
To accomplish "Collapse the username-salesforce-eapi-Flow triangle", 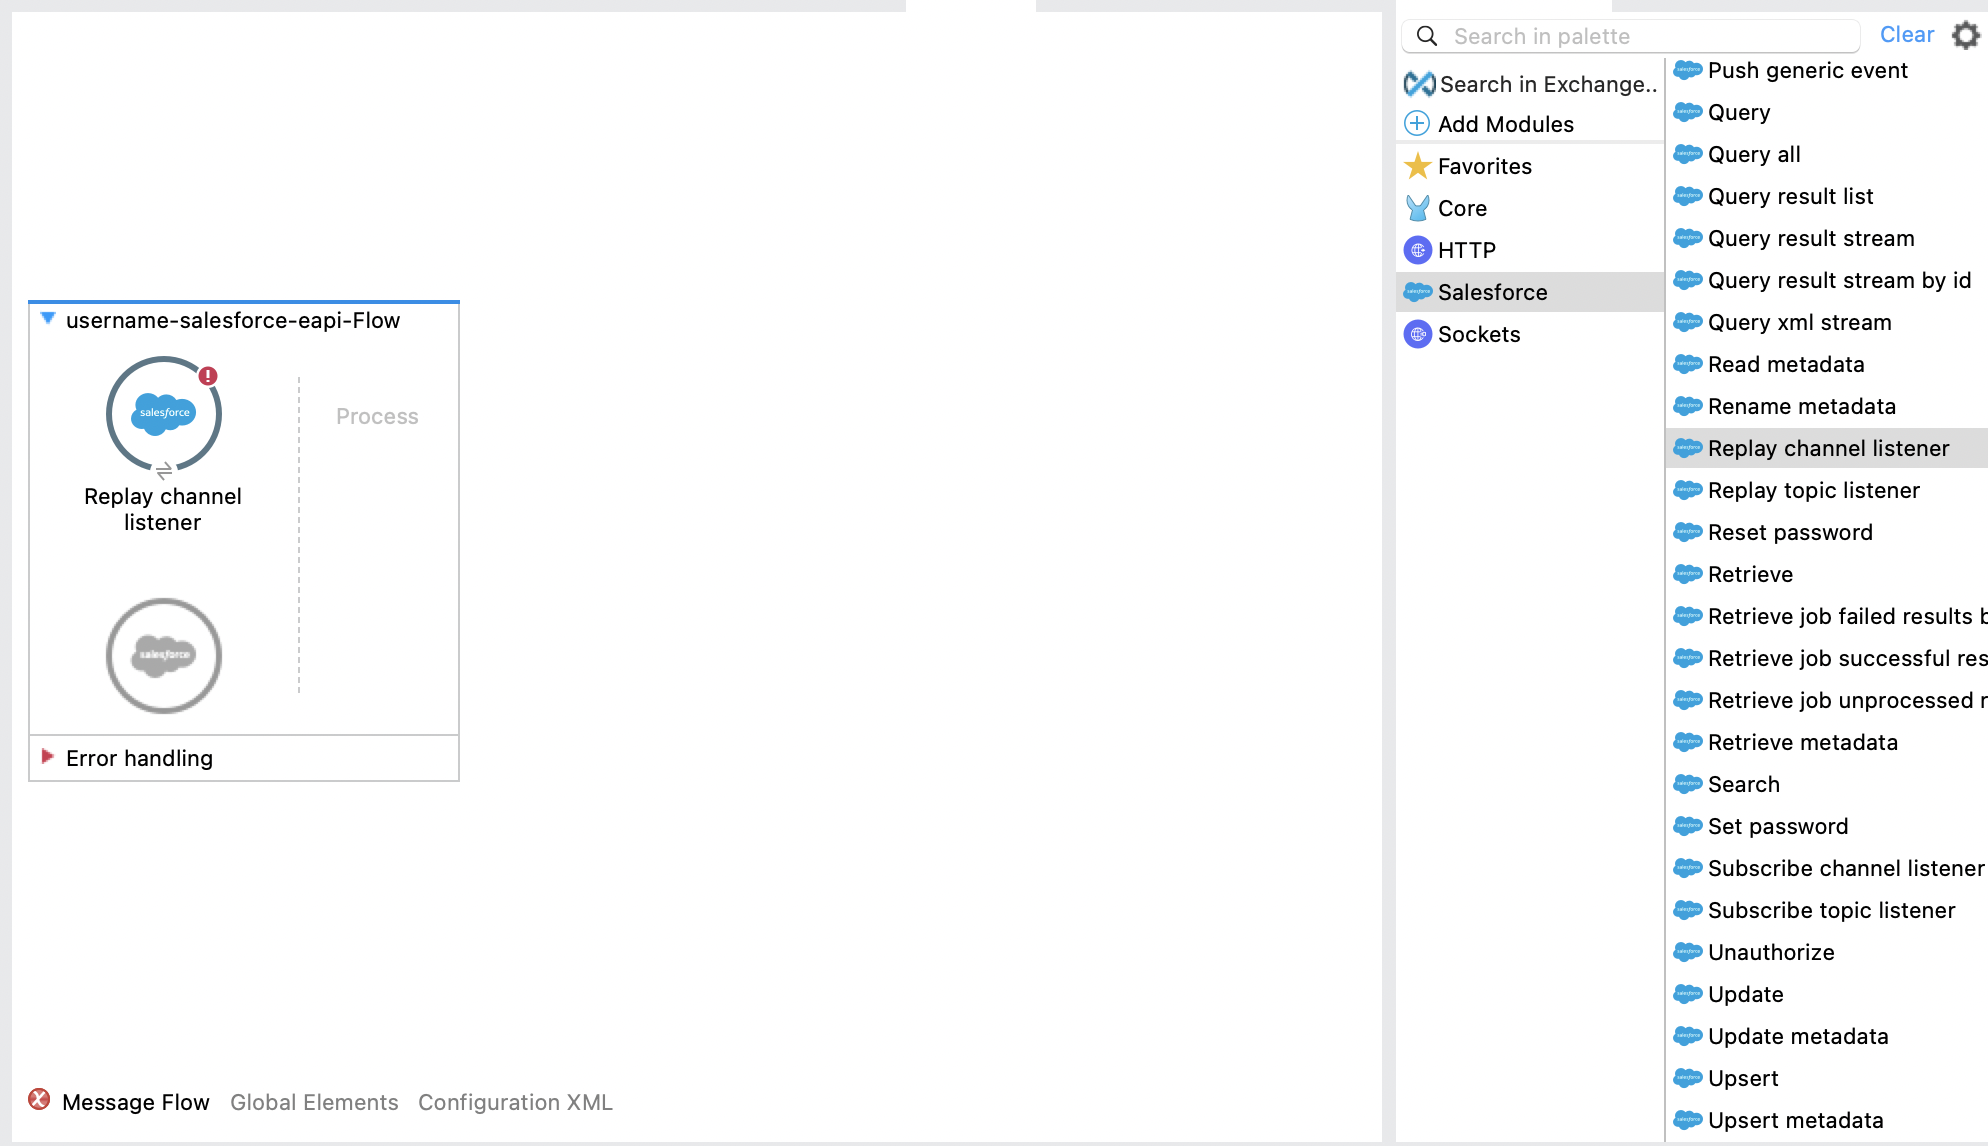I will click(47, 319).
